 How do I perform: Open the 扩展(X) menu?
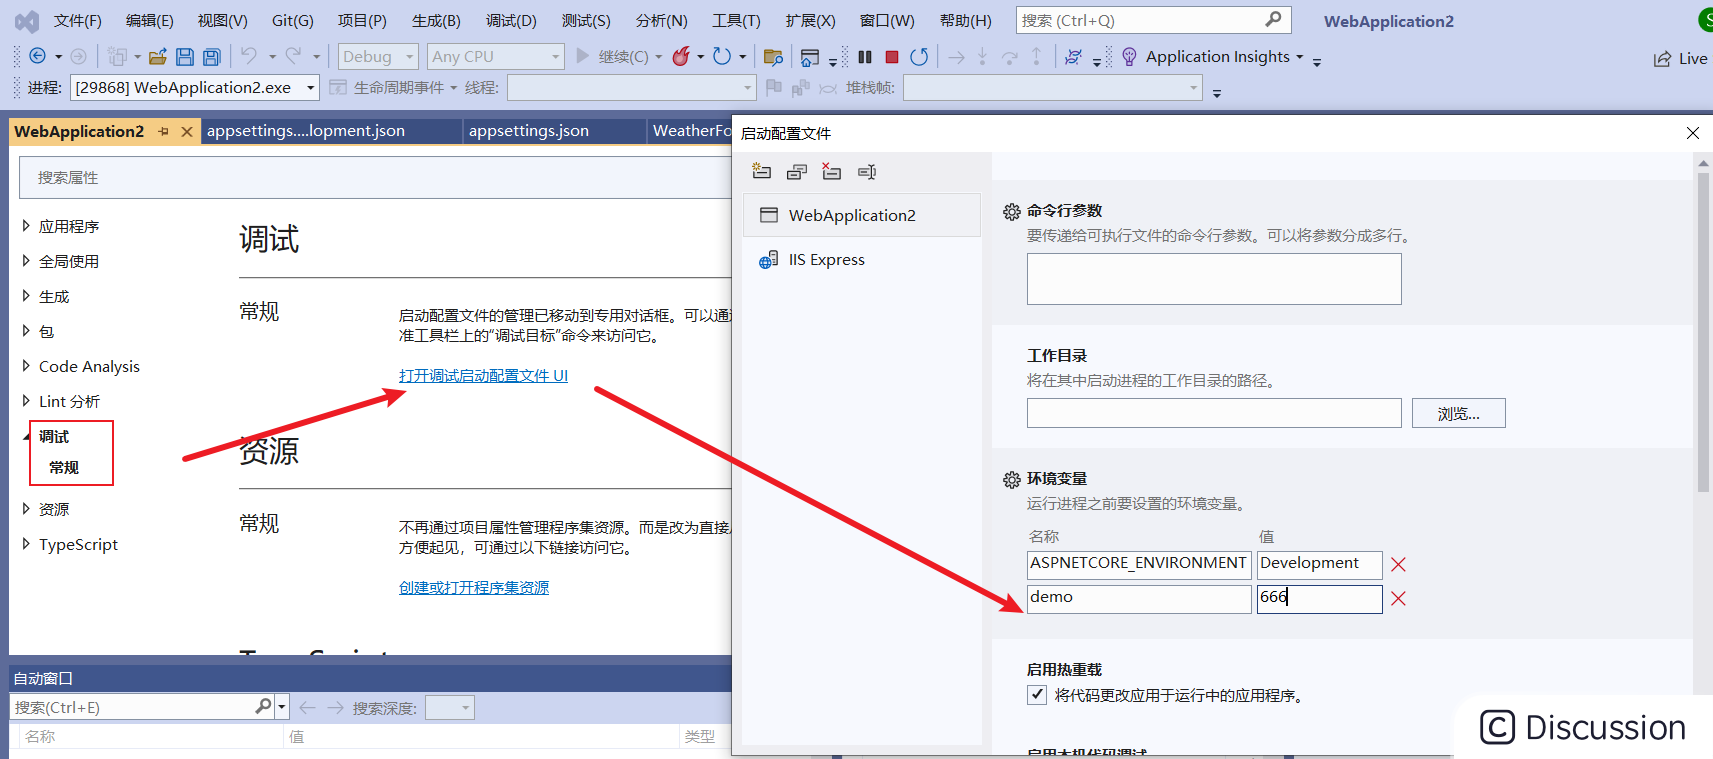tap(810, 21)
